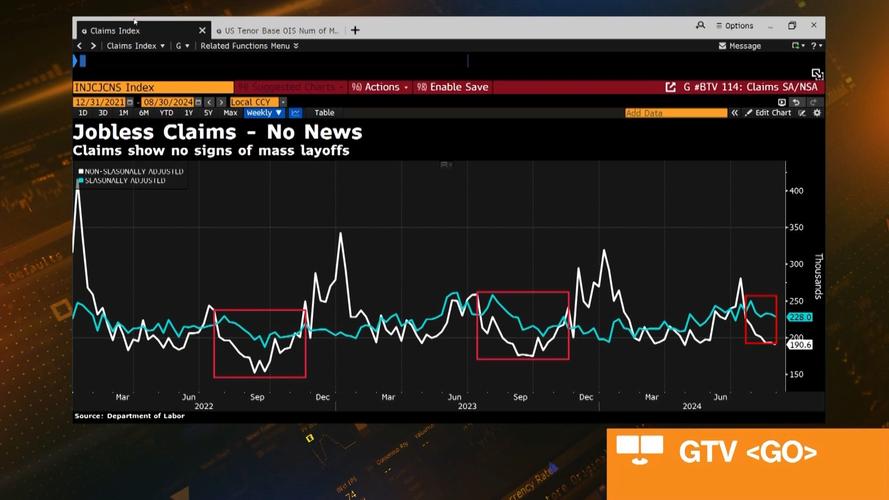Click the Source: Department of Labor note
Viewport: 889px width, 500px height.
tap(129, 416)
